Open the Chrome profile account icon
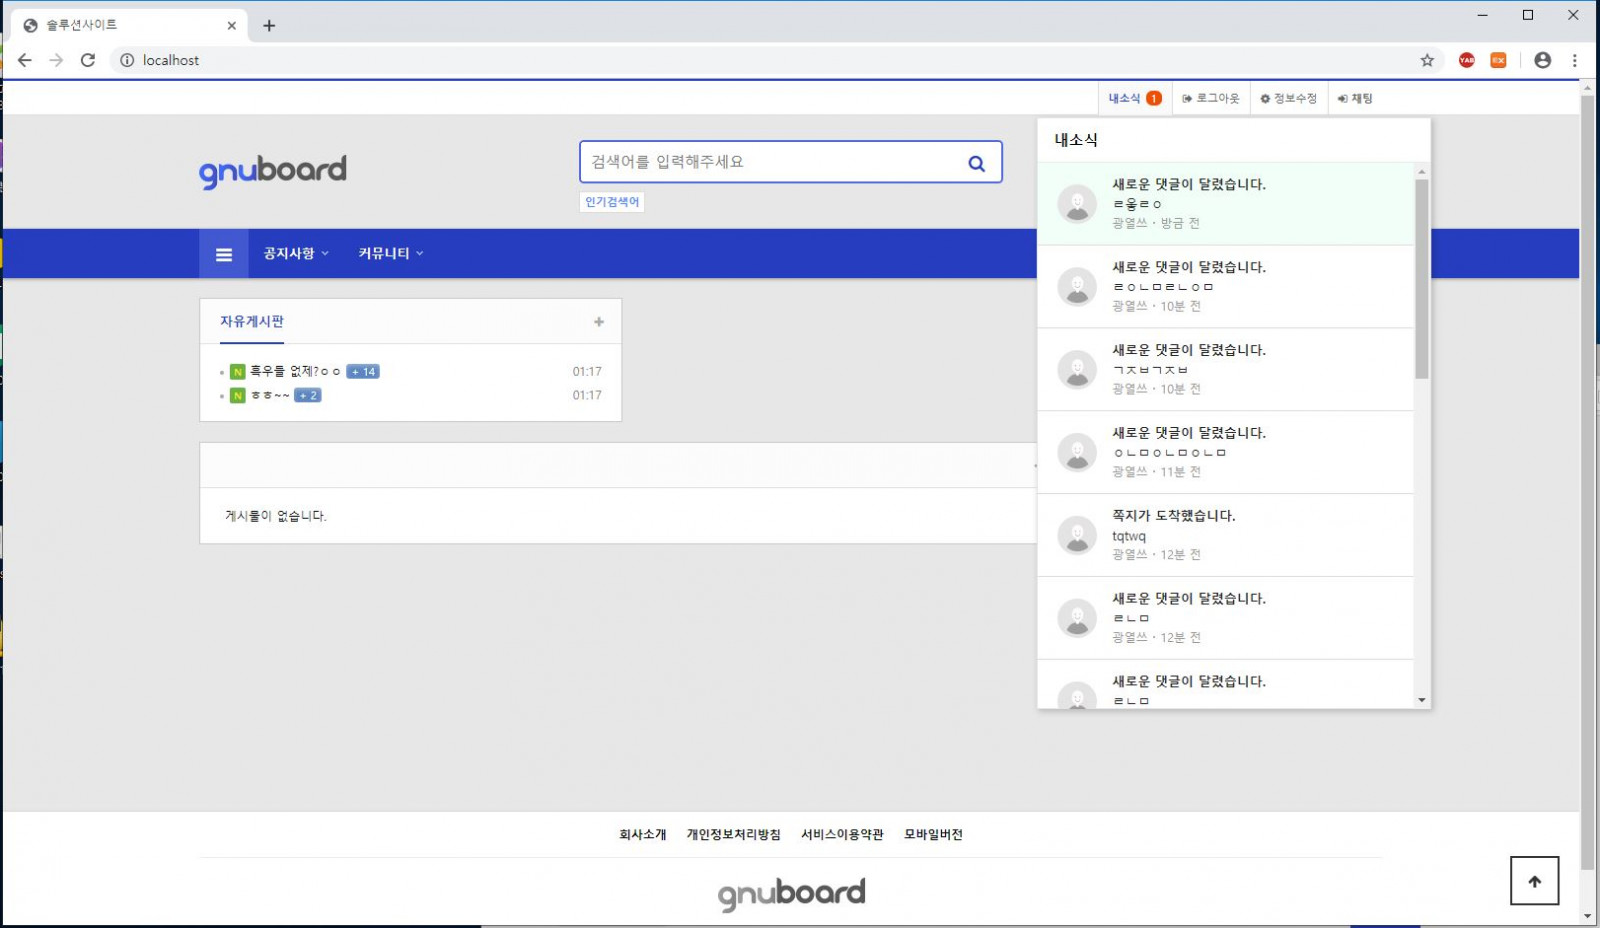1600x928 pixels. [1543, 60]
